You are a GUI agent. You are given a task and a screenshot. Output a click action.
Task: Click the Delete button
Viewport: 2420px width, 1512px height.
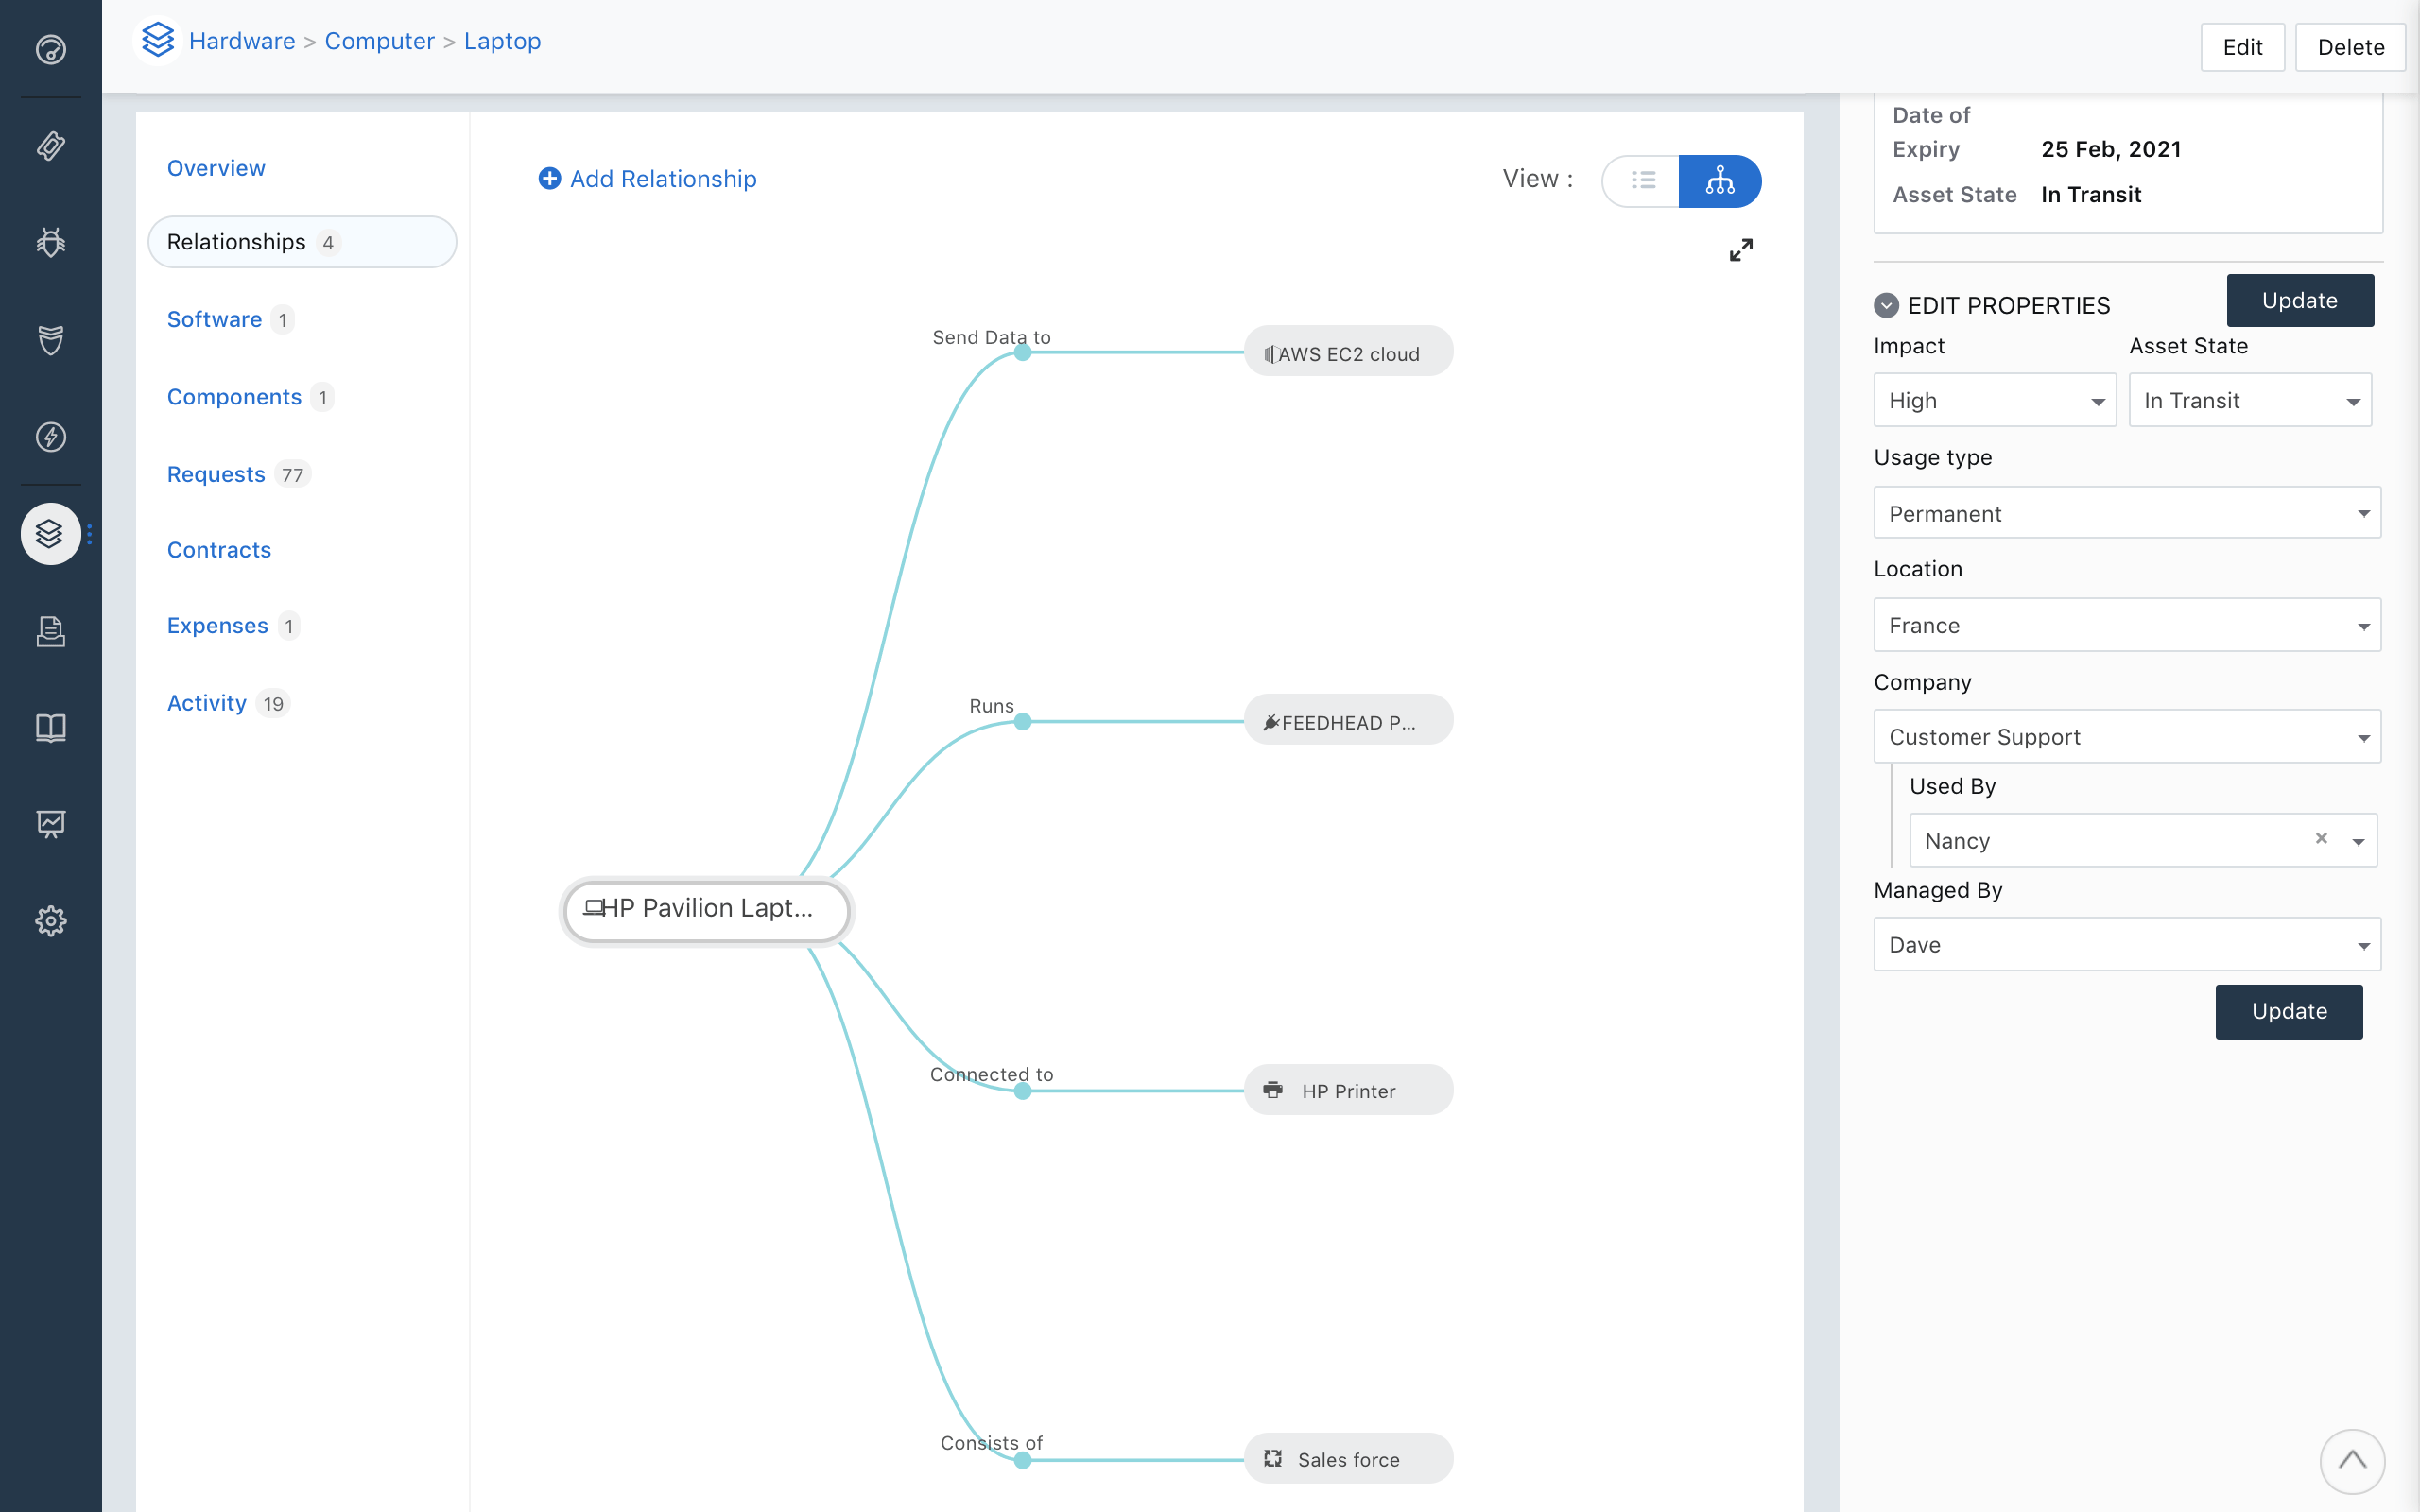tap(2349, 47)
